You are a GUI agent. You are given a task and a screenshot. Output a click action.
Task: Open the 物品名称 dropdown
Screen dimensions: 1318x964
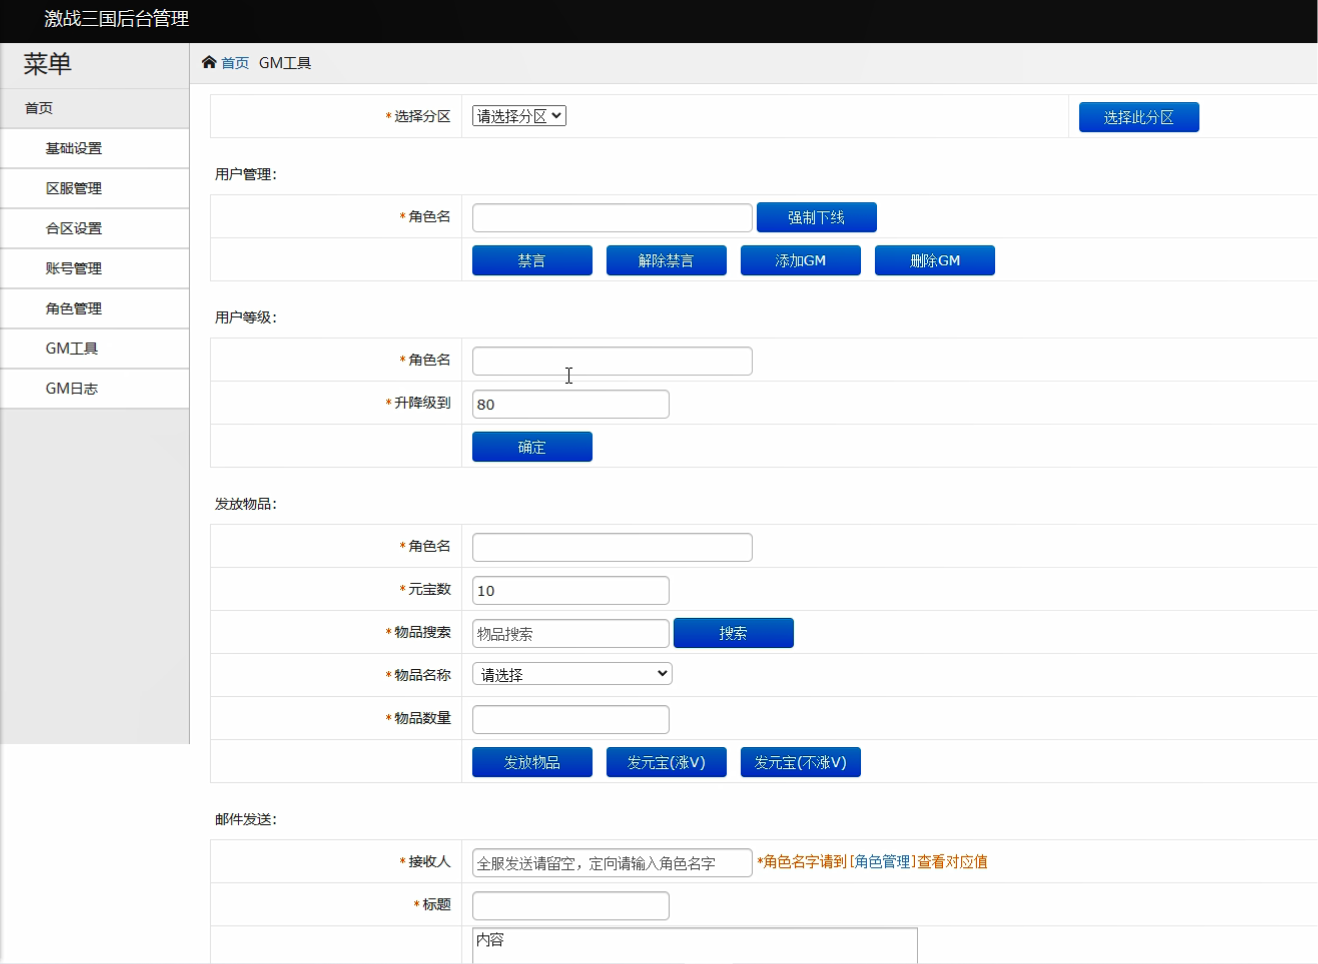(x=572, y=674)
